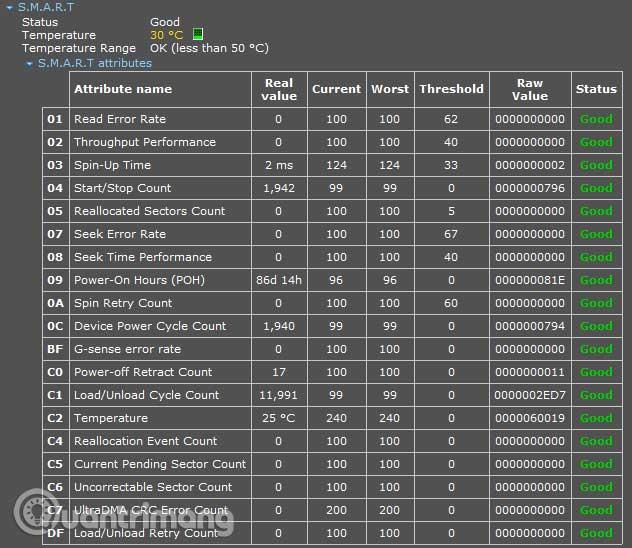Select the 30 °C temperature value

166,35
